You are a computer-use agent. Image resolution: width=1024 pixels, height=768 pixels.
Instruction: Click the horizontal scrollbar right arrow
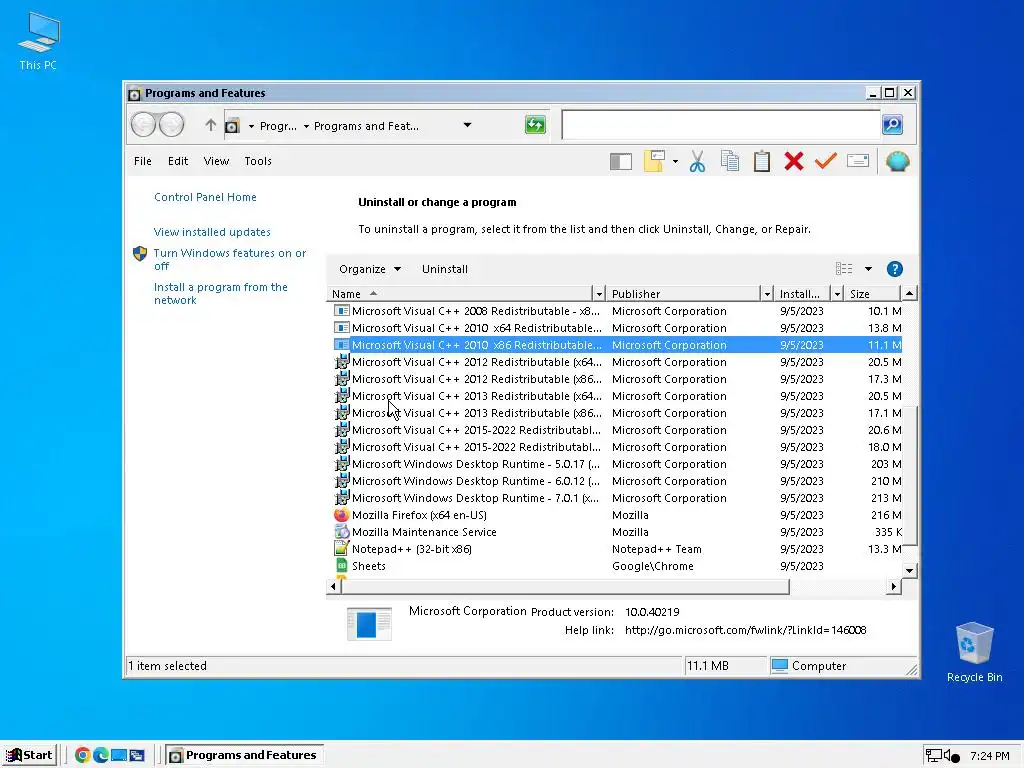(893, 586)
